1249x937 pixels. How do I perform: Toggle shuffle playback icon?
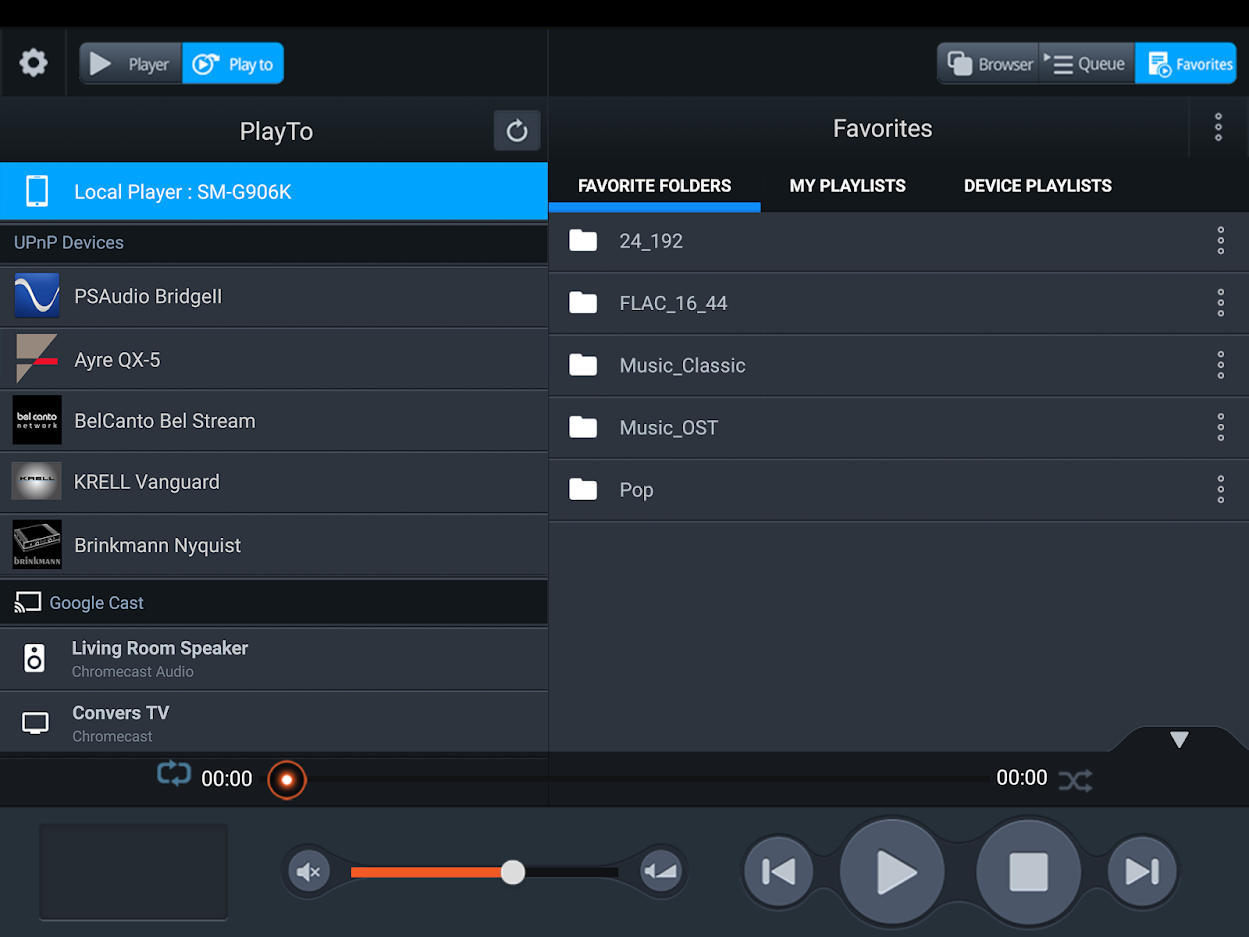click(x=1076, y=780)
